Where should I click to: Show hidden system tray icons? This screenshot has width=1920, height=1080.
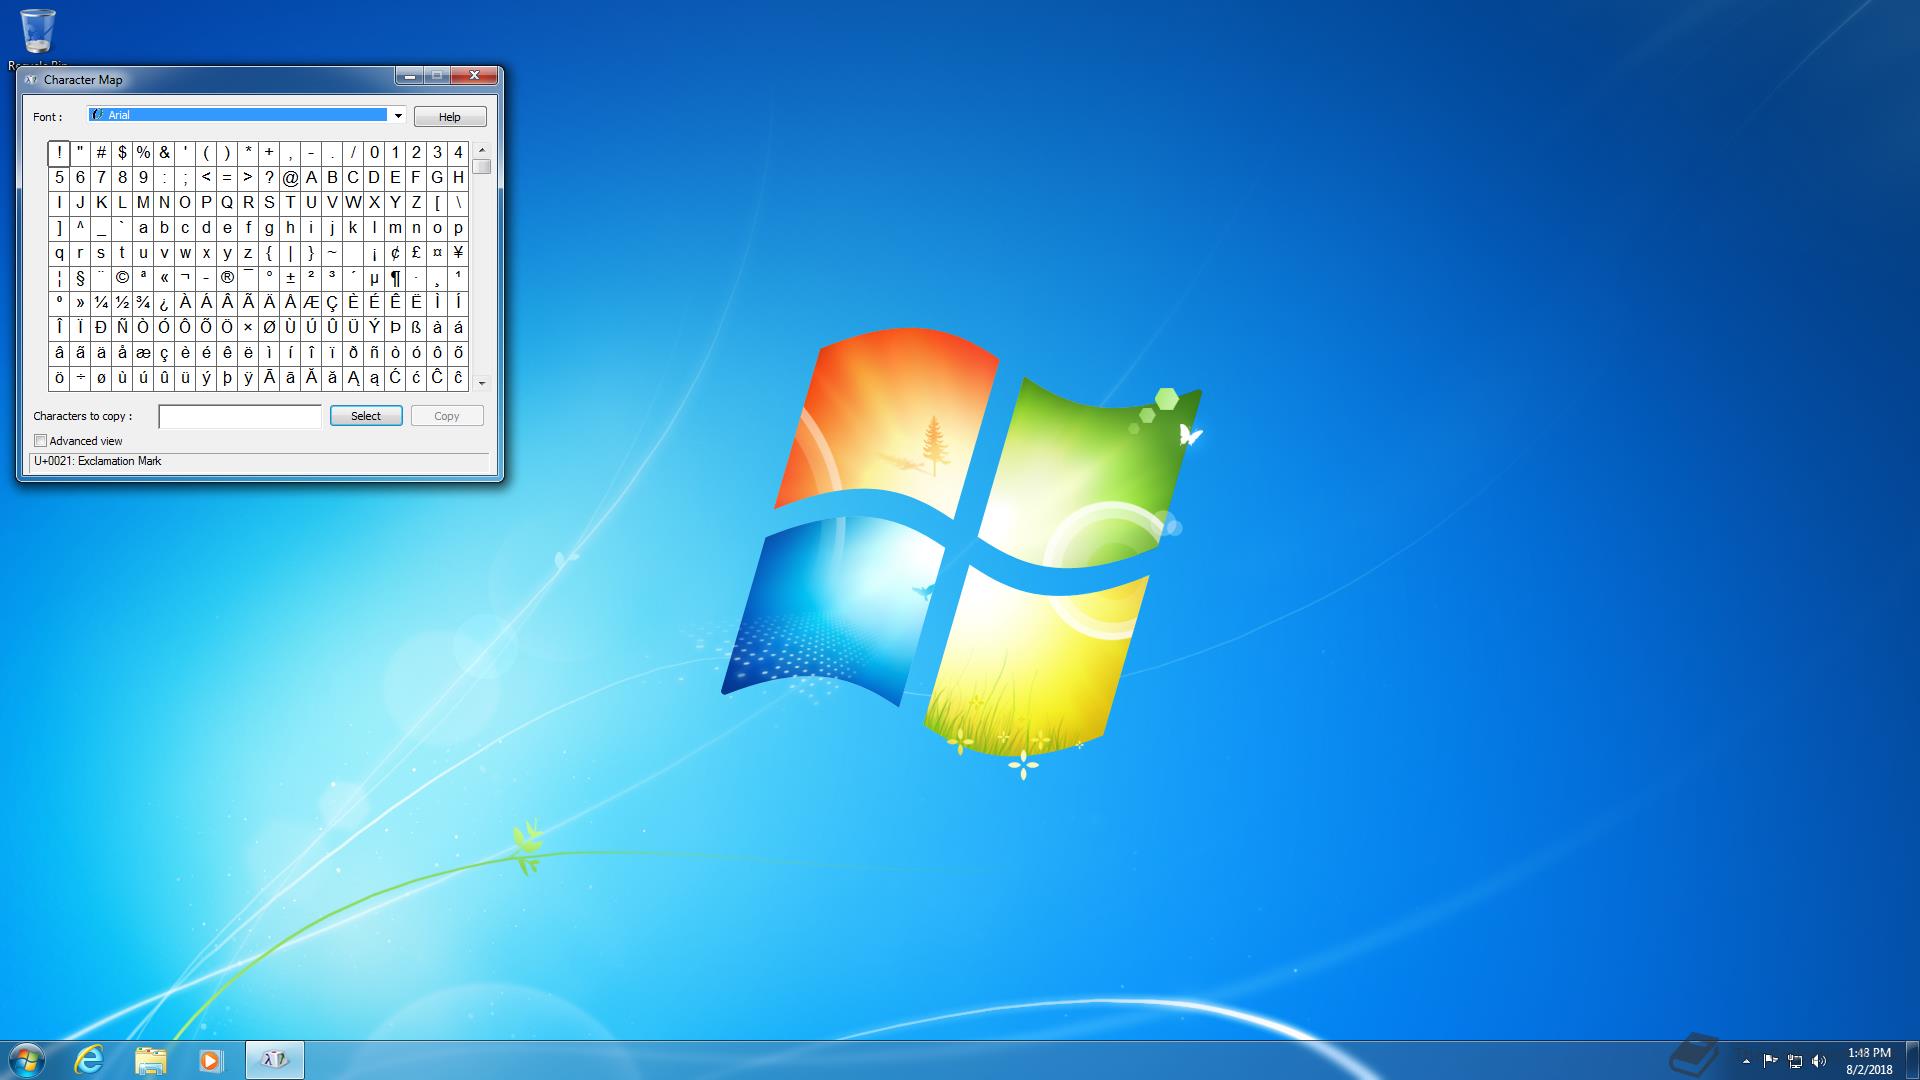pyautogui.click(x=1746, y=1061)
